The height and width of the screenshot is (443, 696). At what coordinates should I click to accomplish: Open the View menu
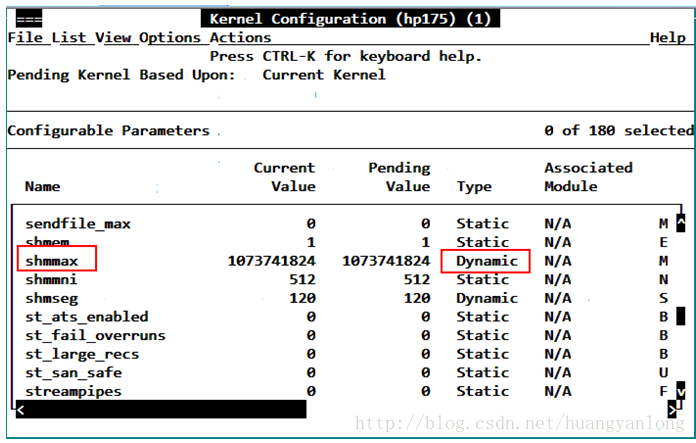coord(113,38)
